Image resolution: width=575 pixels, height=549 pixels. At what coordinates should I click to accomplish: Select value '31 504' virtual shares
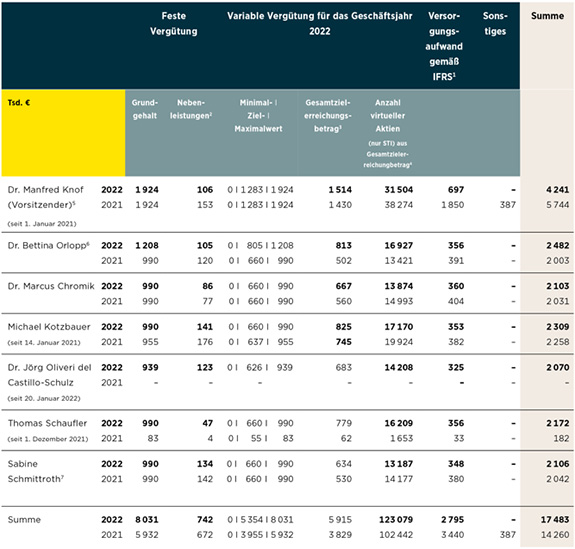pos(399,190)
